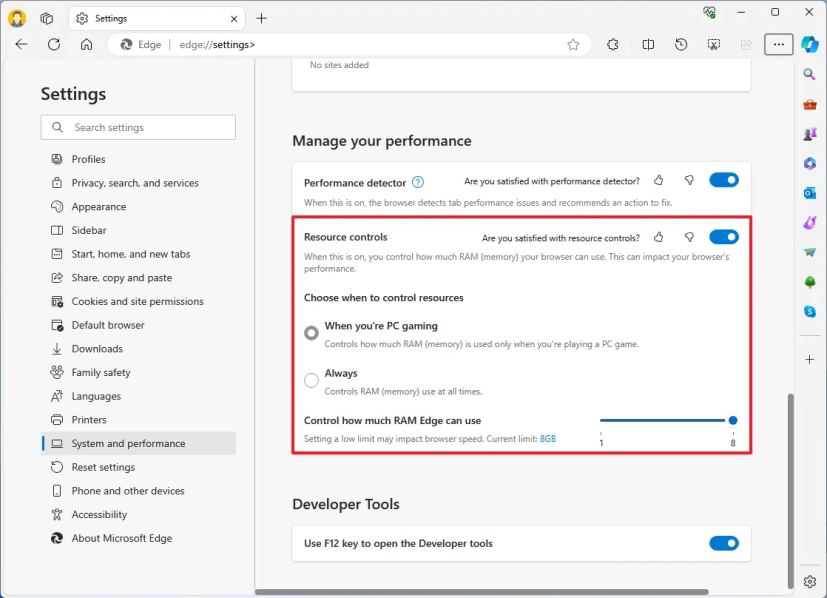Image resolution: width=827 pixels, height=598 pixels.
Task: Open the Settings and more menu
Action: click(779, 44)
